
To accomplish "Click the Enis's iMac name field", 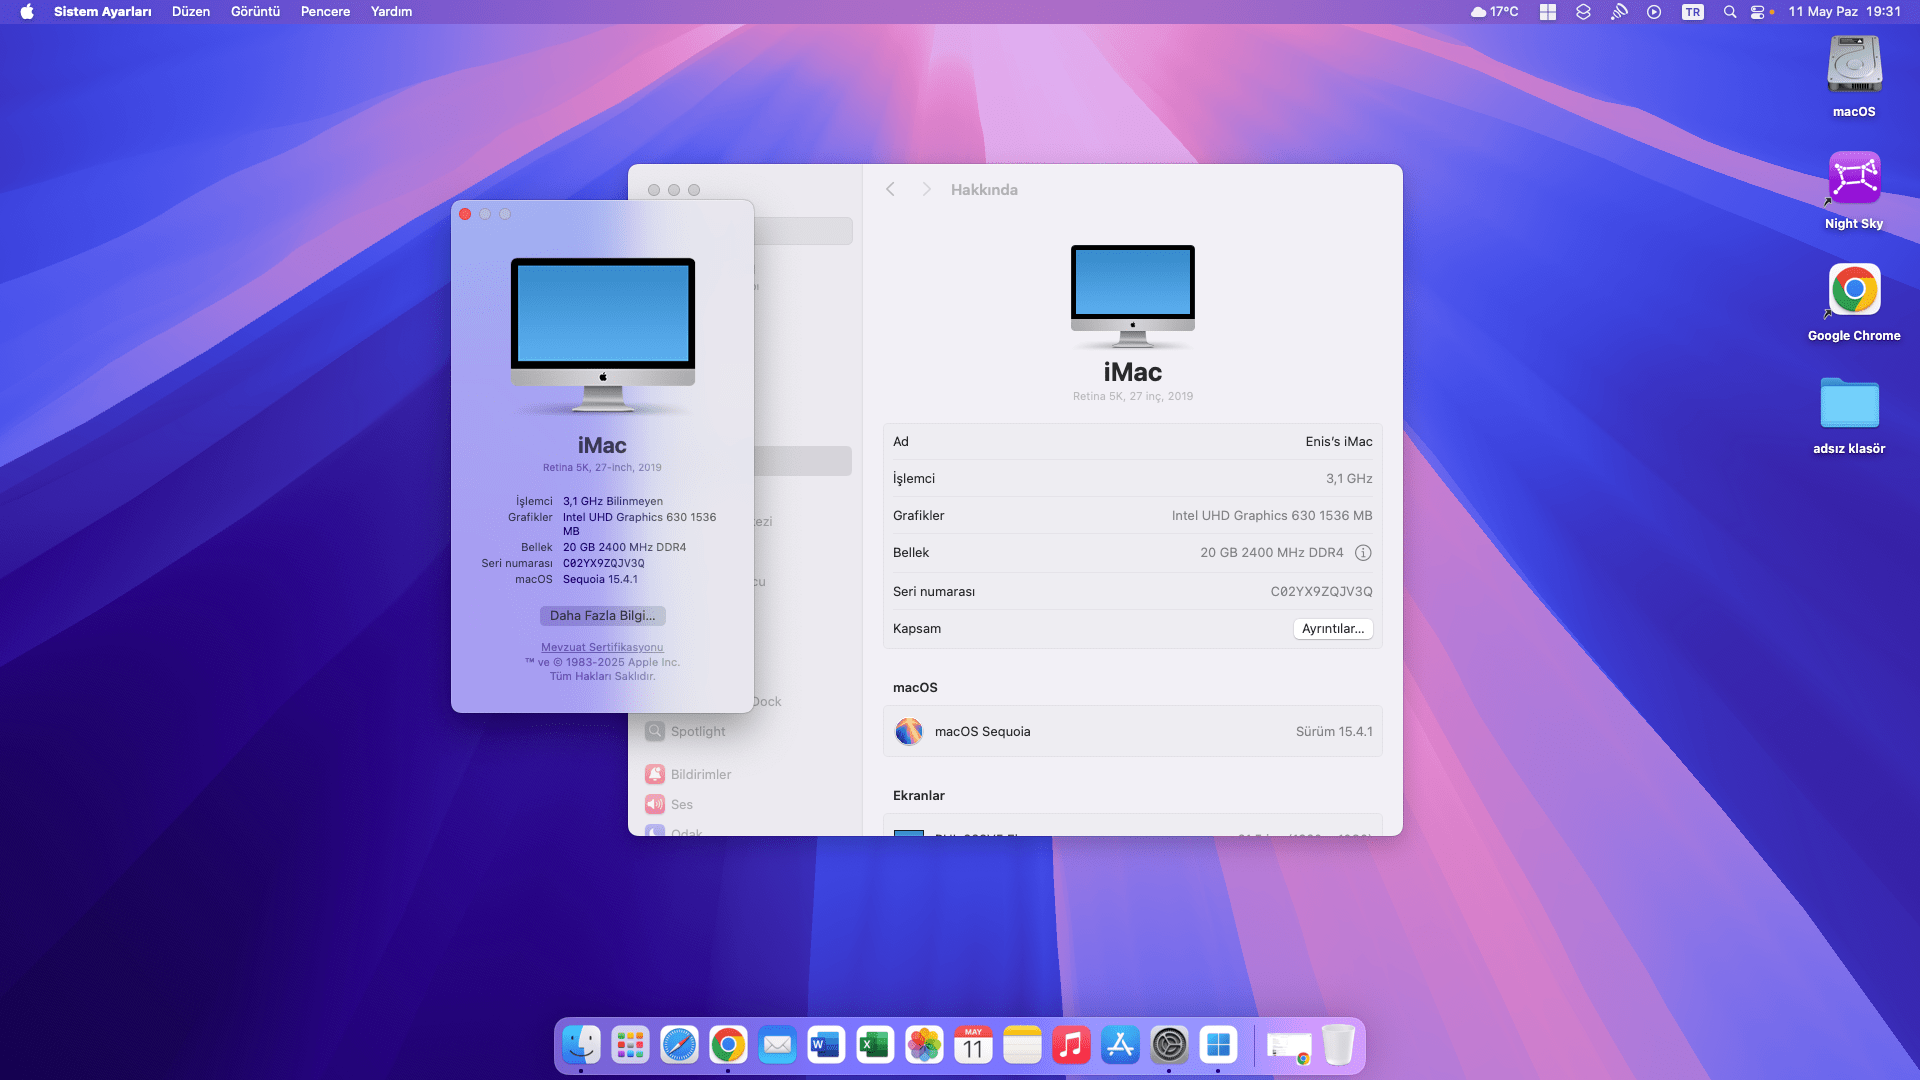I will (1338, 442).
